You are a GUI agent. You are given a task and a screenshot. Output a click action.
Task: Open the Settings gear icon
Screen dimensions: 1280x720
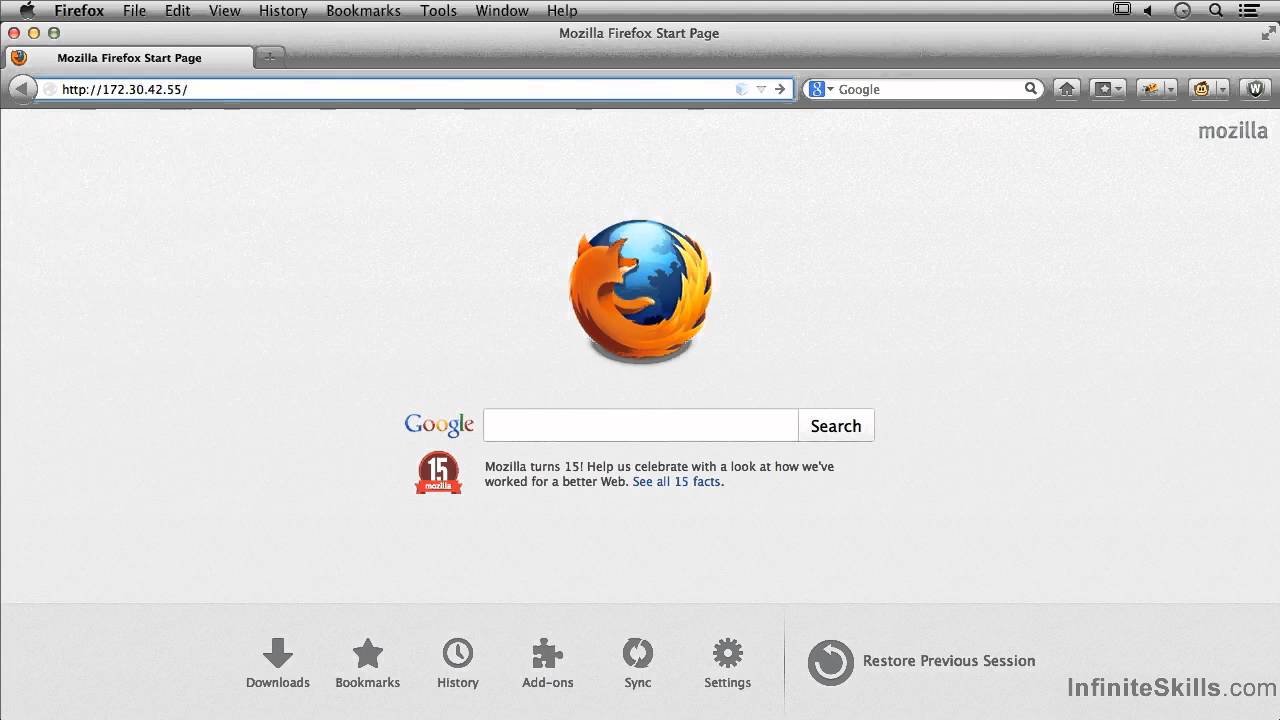[728, 664]
